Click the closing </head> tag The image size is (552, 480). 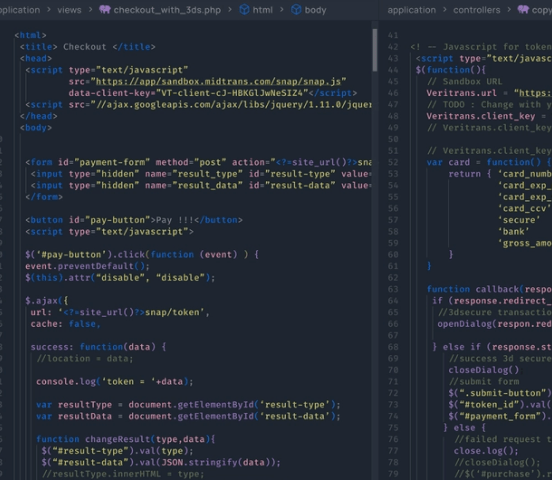38,116
